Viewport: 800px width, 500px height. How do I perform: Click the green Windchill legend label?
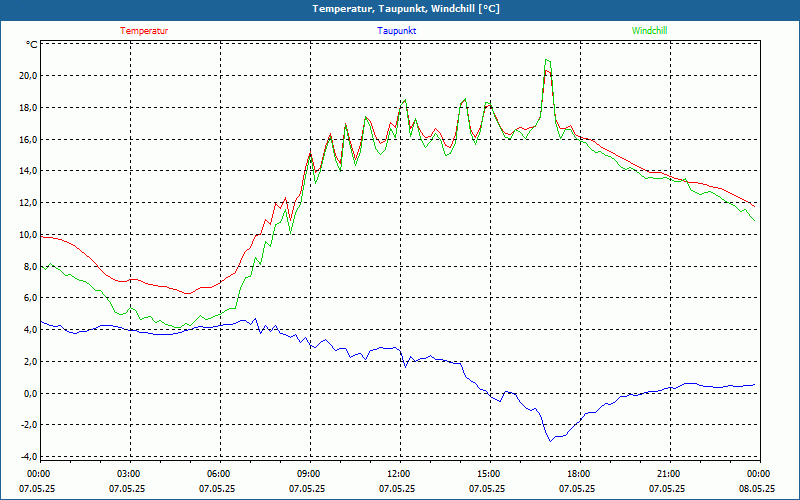649,31
